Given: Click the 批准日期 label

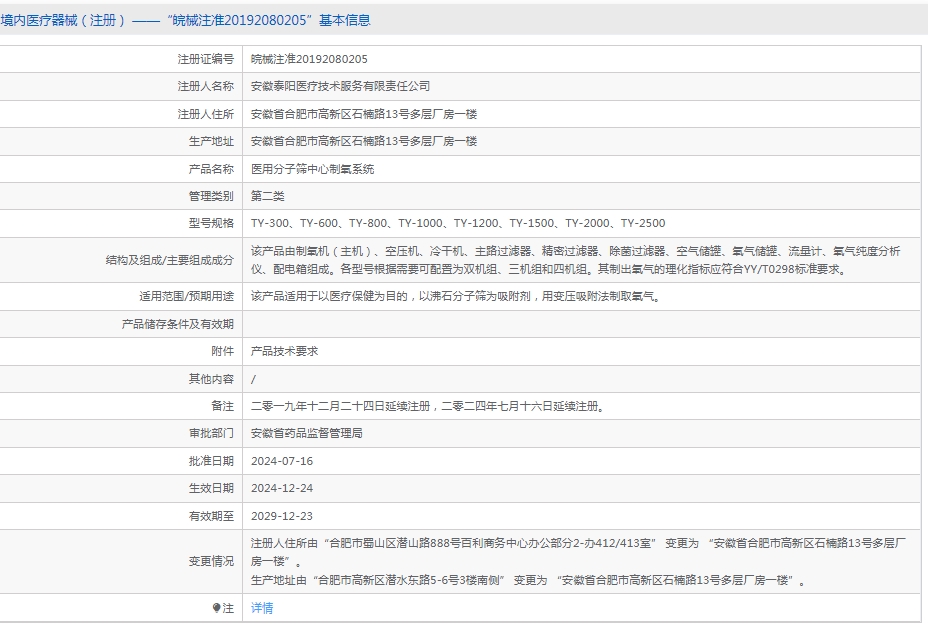Looking at the screenshot, I should (211, 461).
